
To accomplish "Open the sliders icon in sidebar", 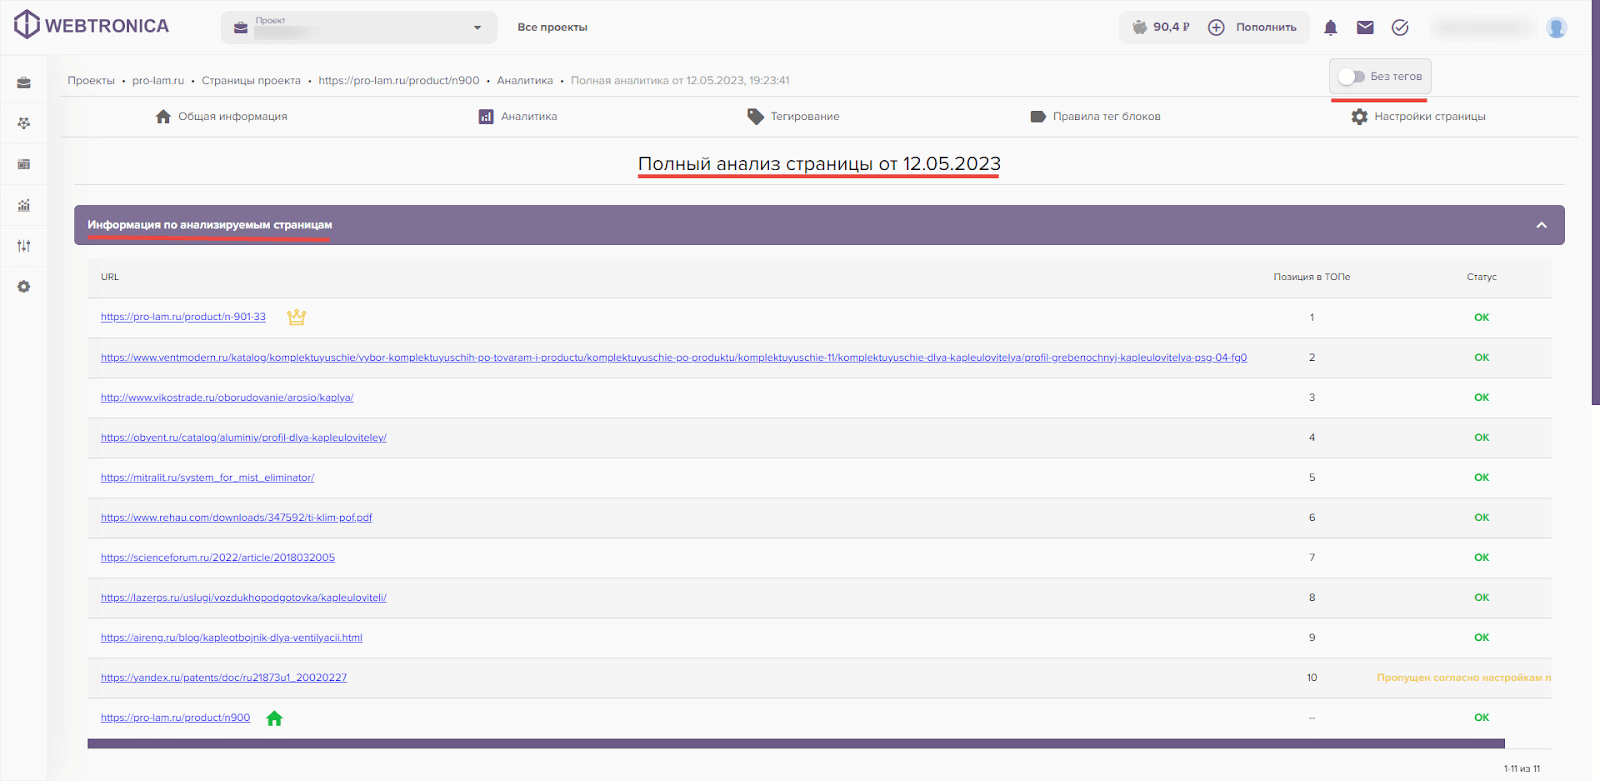I will pos(24,246).
